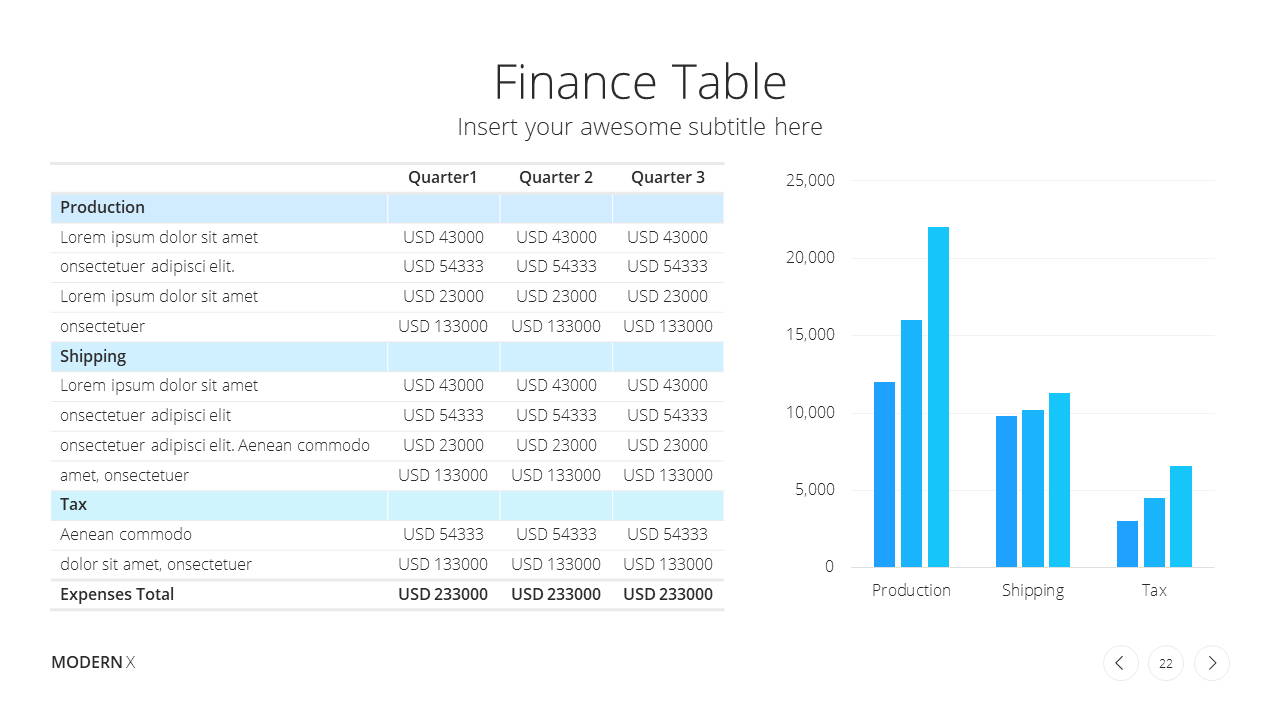The width and height of the screenshot is (1280, 720).
Task: Click the 25,000 axis value
Action: (x=810, y=181)
